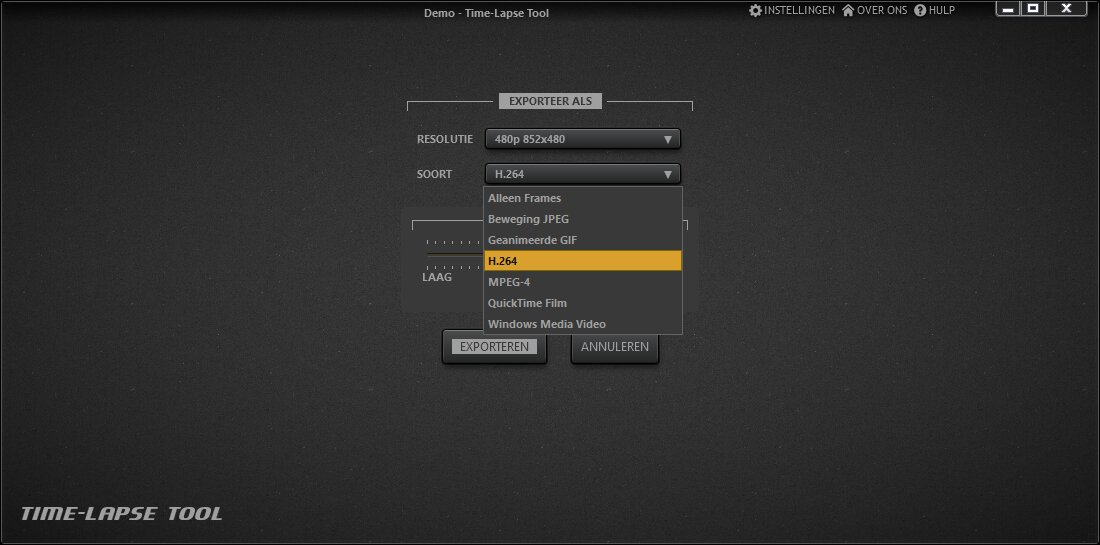Open Instellingen via the gear icon

[756, 11]
